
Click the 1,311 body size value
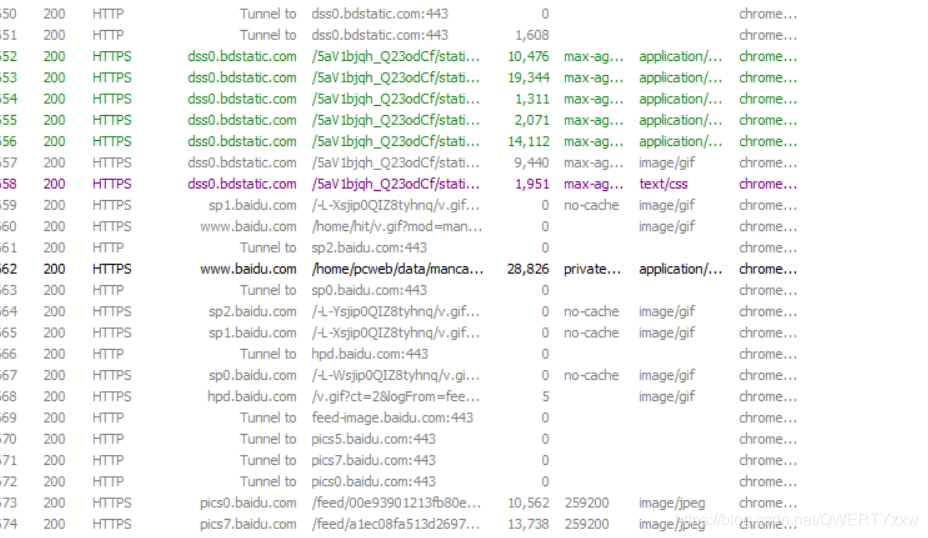tap(531, 99)
